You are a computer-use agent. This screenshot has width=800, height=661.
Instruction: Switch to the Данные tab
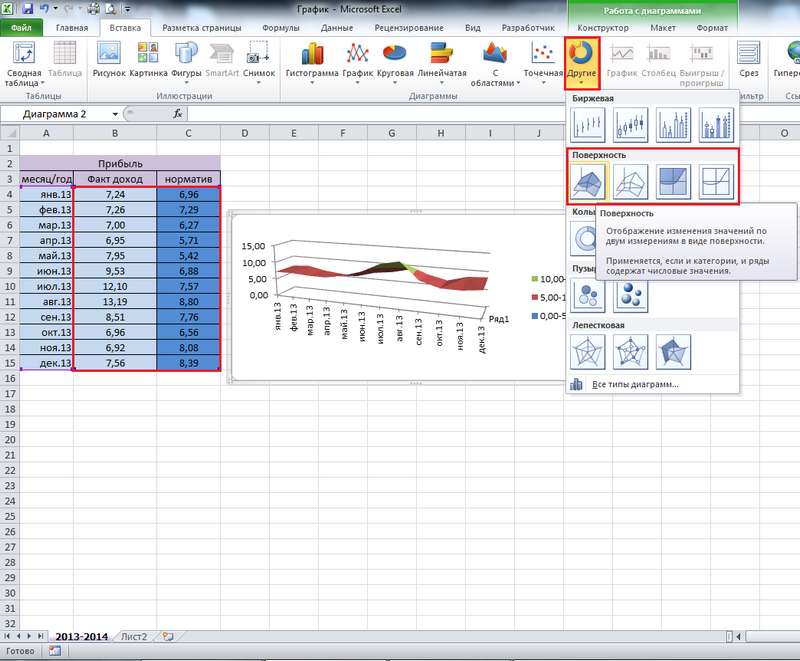(337, 28)
